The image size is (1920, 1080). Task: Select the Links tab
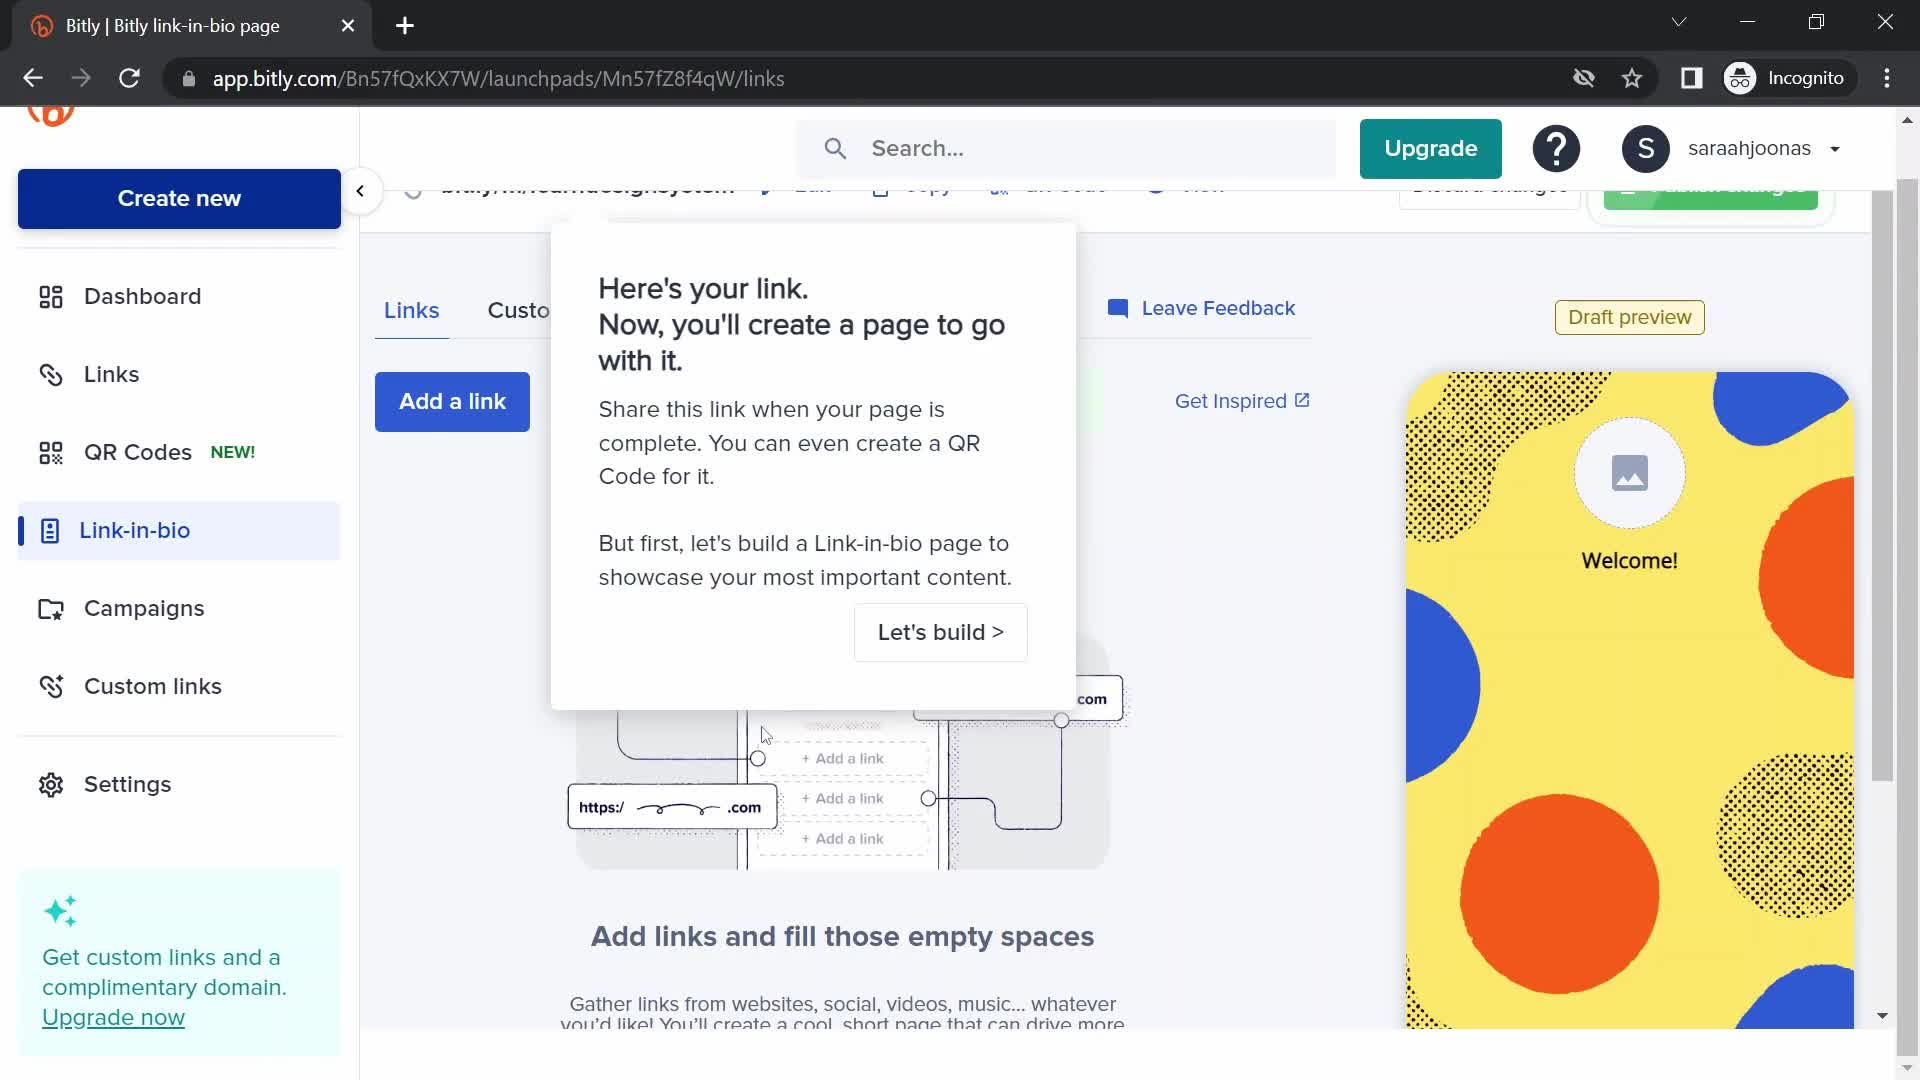tap(411, 310)
